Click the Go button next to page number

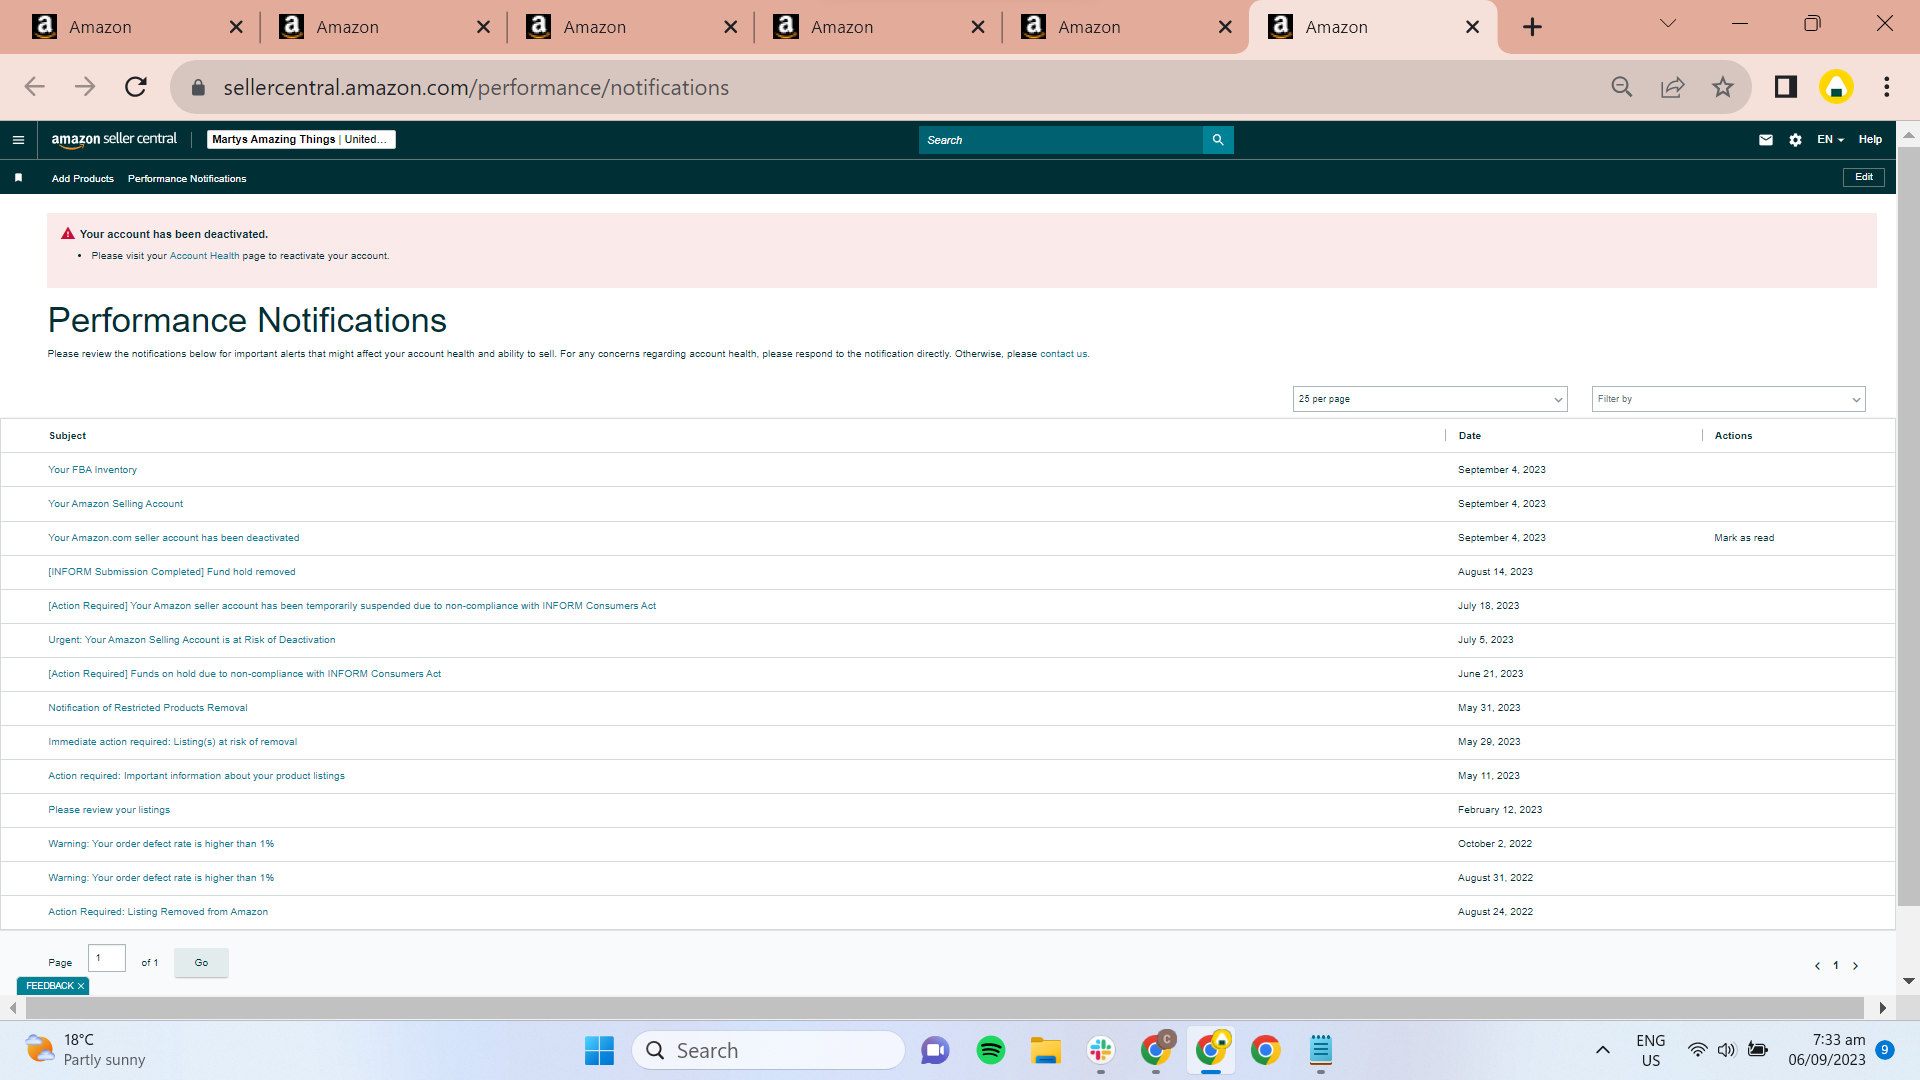(201, 963)
